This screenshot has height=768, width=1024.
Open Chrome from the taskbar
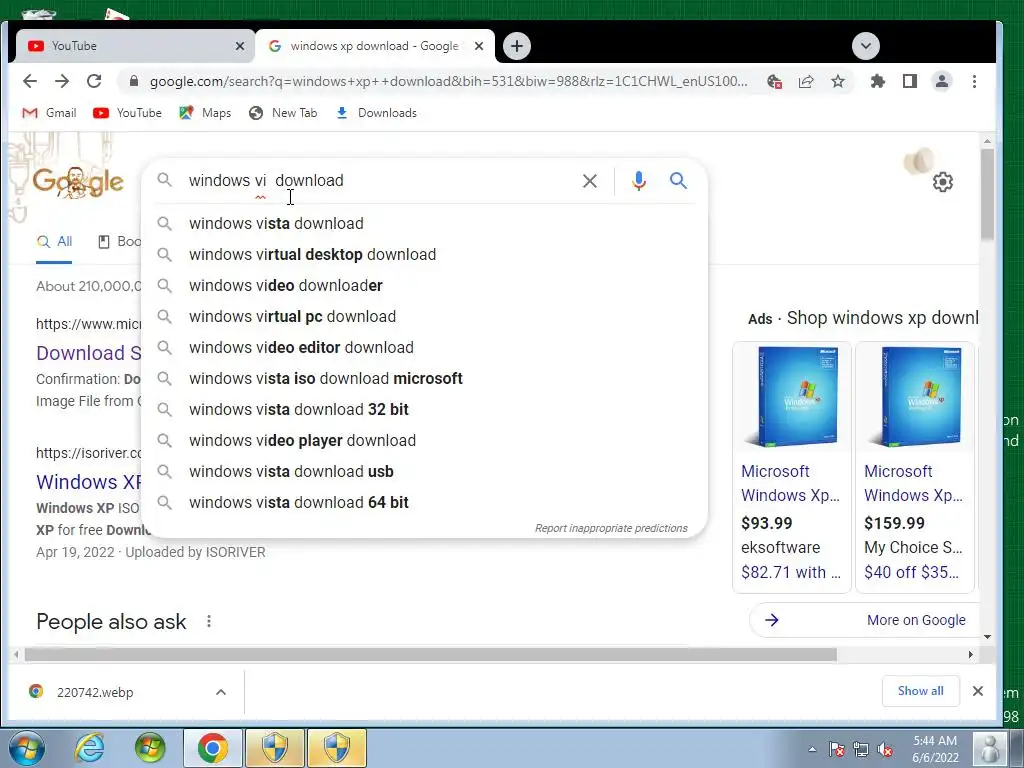(x=212, y=748)
